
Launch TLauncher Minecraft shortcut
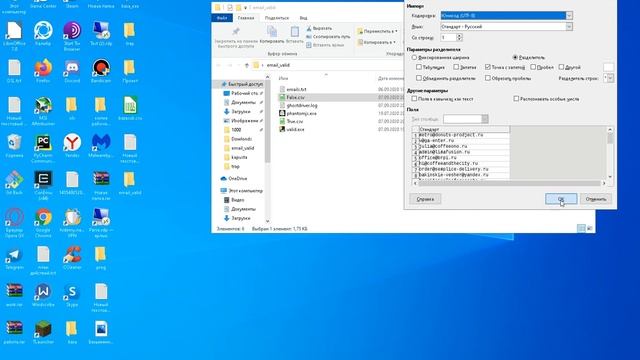click(43, 332)
